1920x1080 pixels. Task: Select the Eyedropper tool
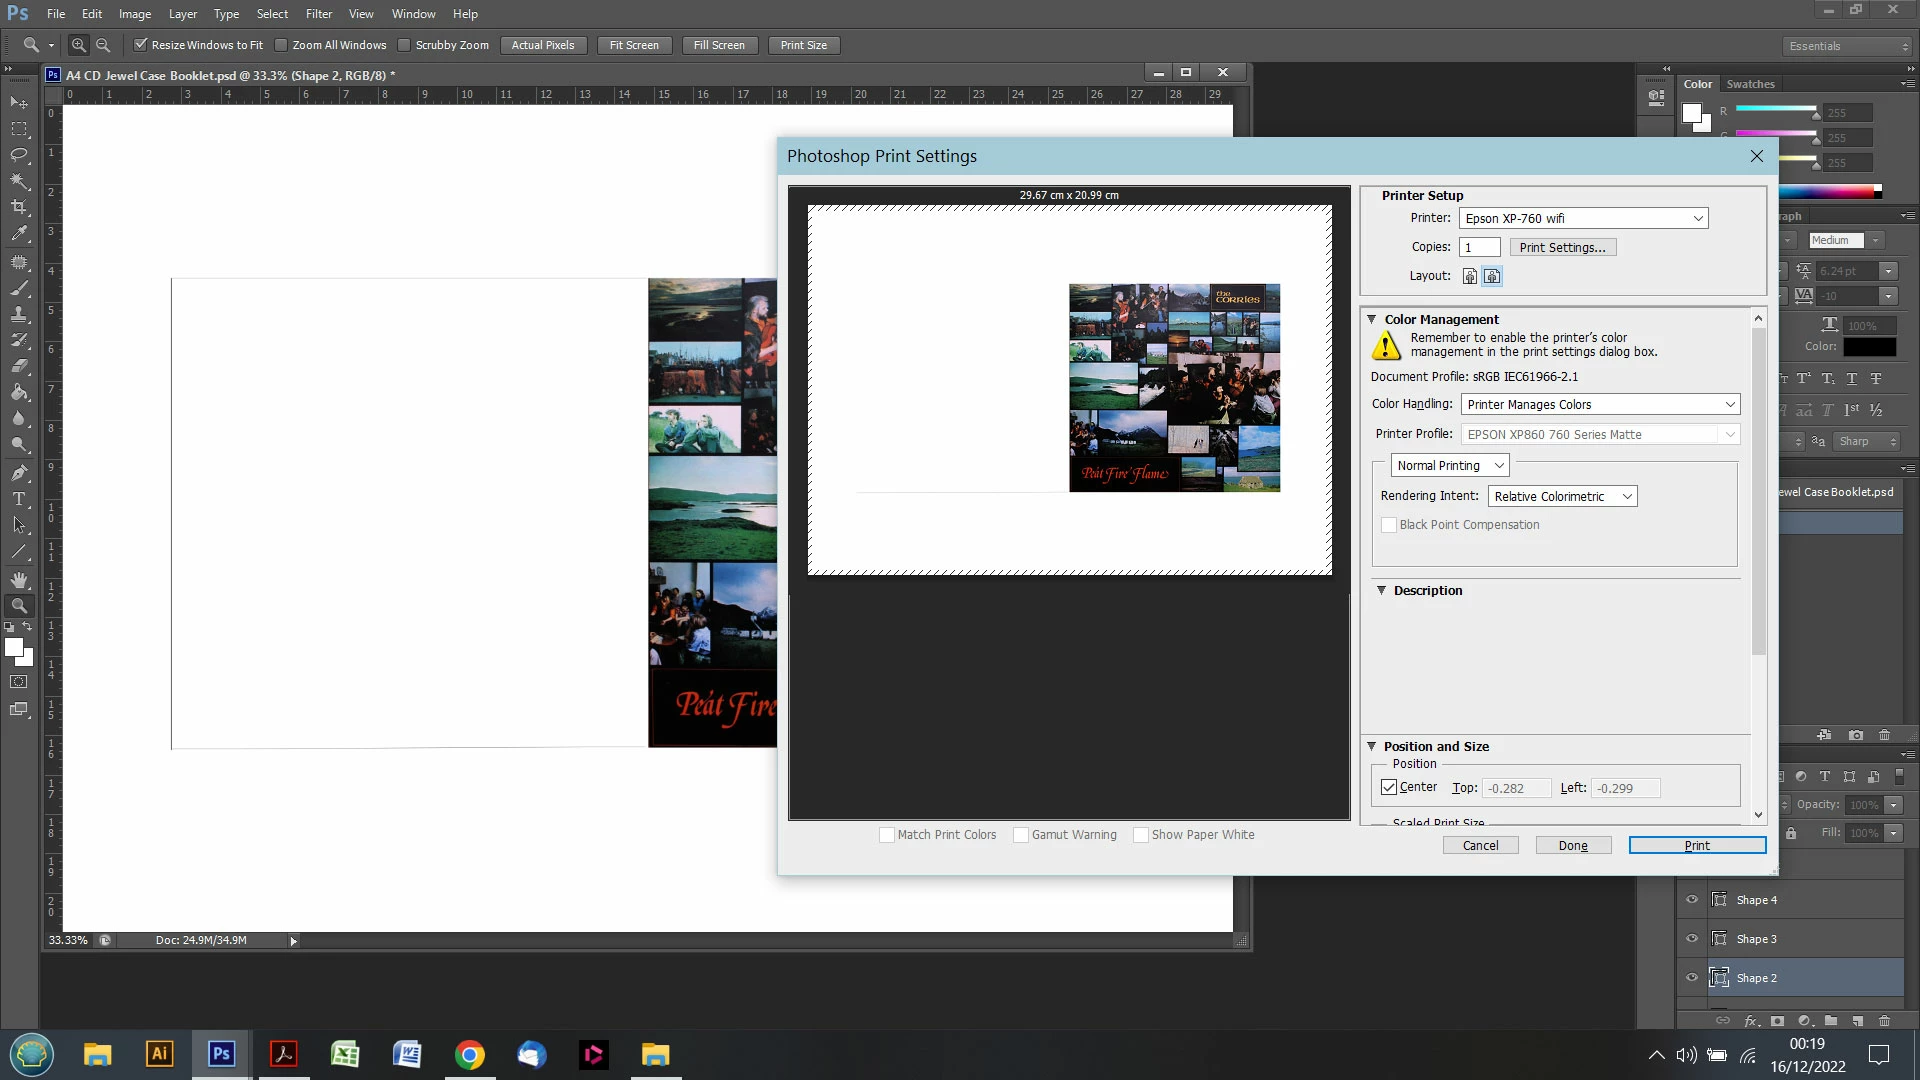19,234
